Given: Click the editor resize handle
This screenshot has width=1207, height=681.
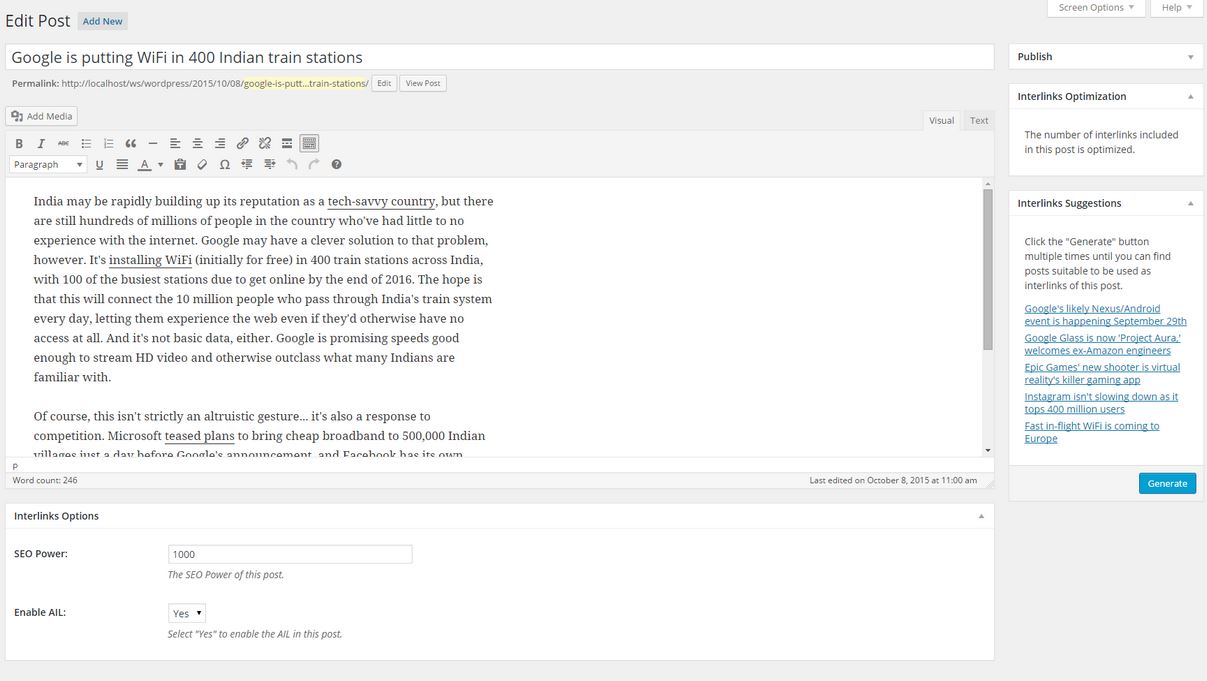Looking at the screenshot, I should 989,483.
